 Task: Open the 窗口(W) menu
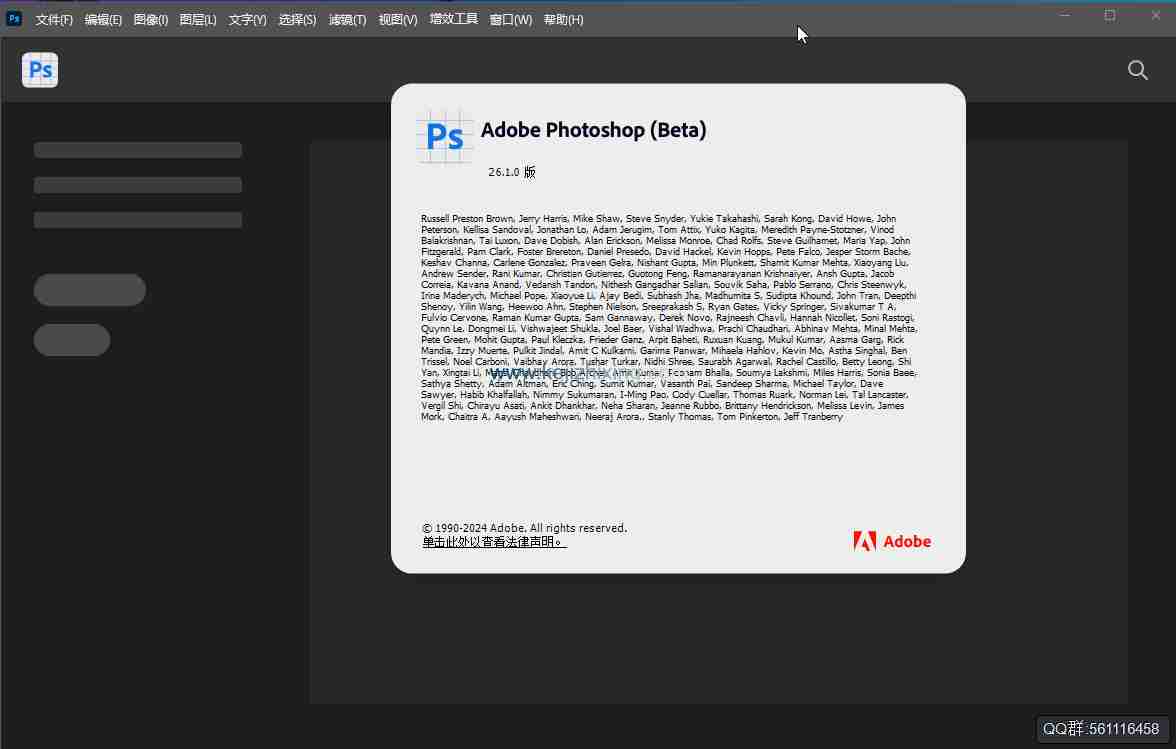pyautogui.click(x=510, y=19)
